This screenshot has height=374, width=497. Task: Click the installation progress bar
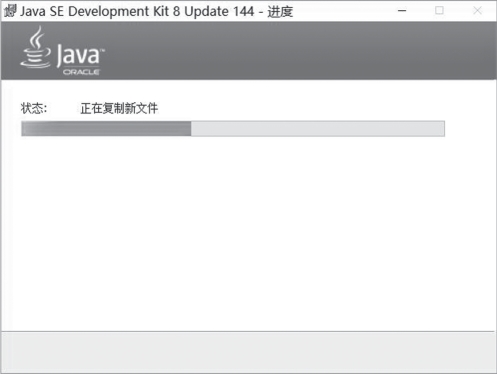(x=233, y=129)
